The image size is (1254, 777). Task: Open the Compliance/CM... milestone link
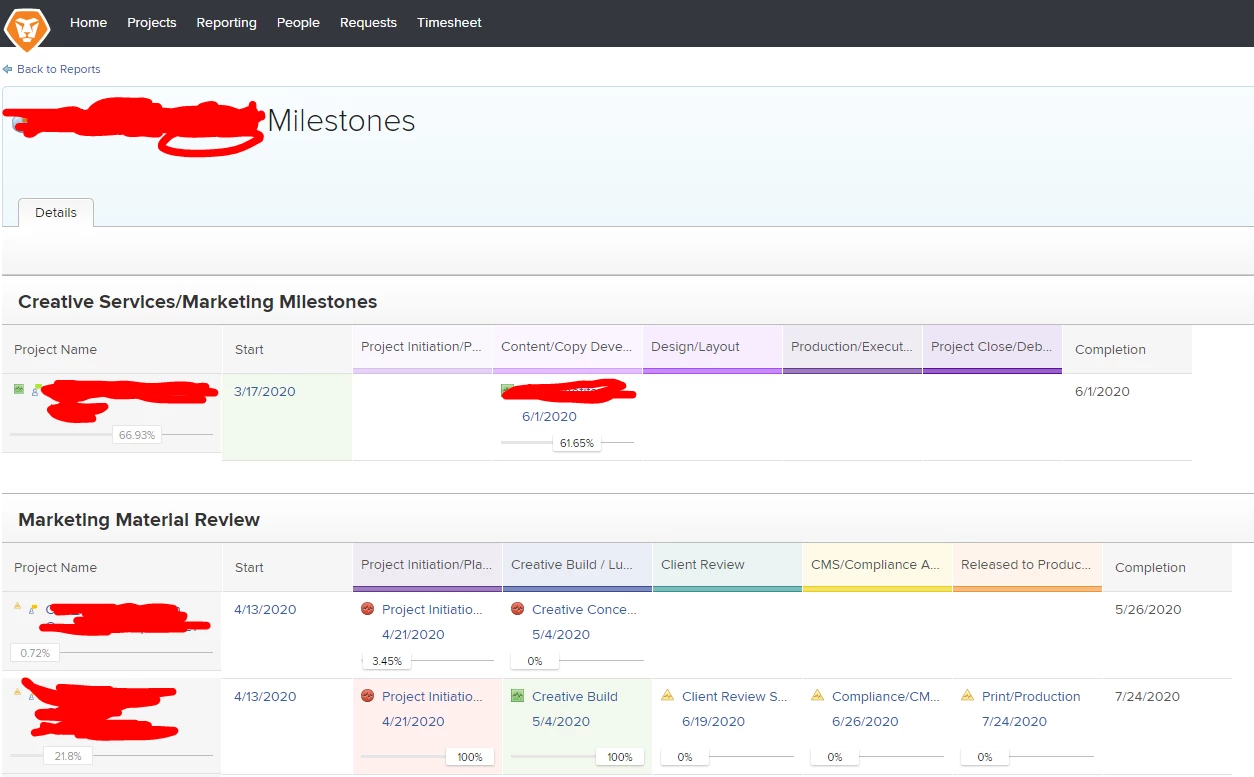[886, 696]
